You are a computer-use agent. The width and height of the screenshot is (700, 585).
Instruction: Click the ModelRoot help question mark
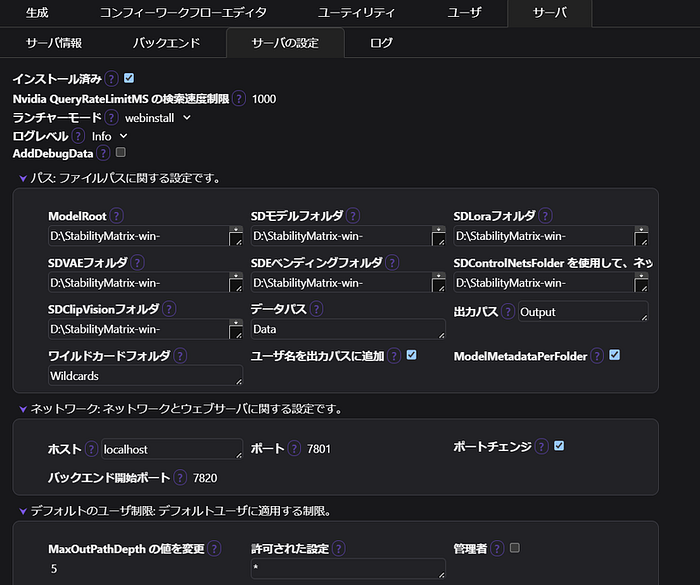[117, 216]
